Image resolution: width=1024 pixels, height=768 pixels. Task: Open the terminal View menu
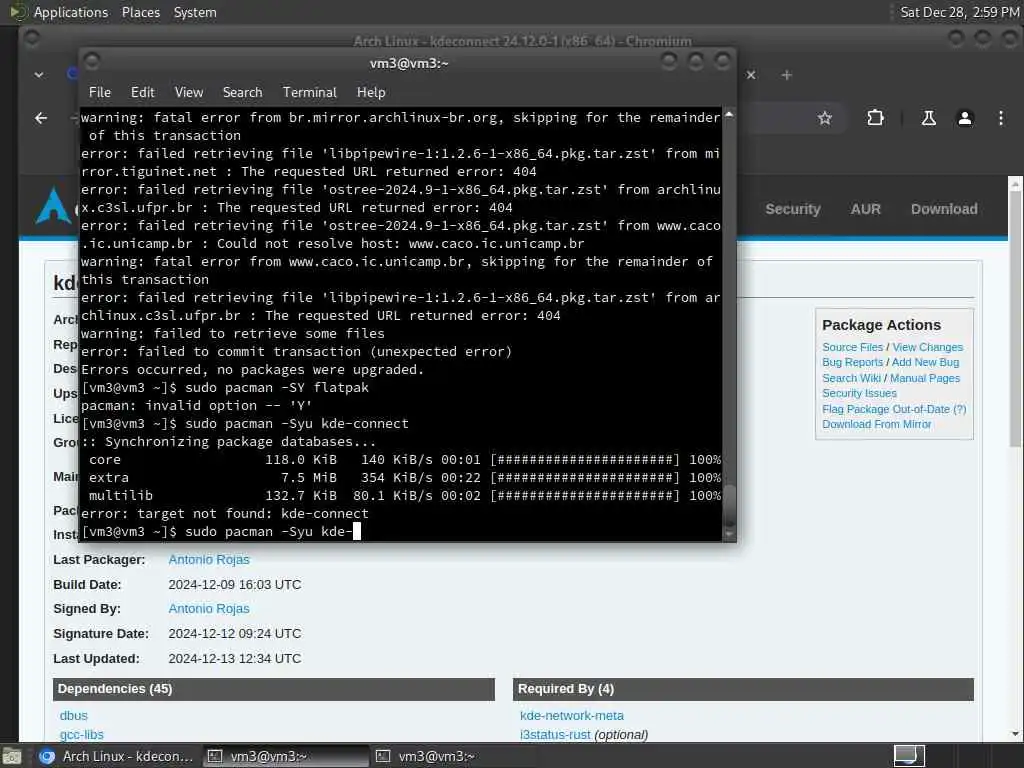[x=189, y=92]
